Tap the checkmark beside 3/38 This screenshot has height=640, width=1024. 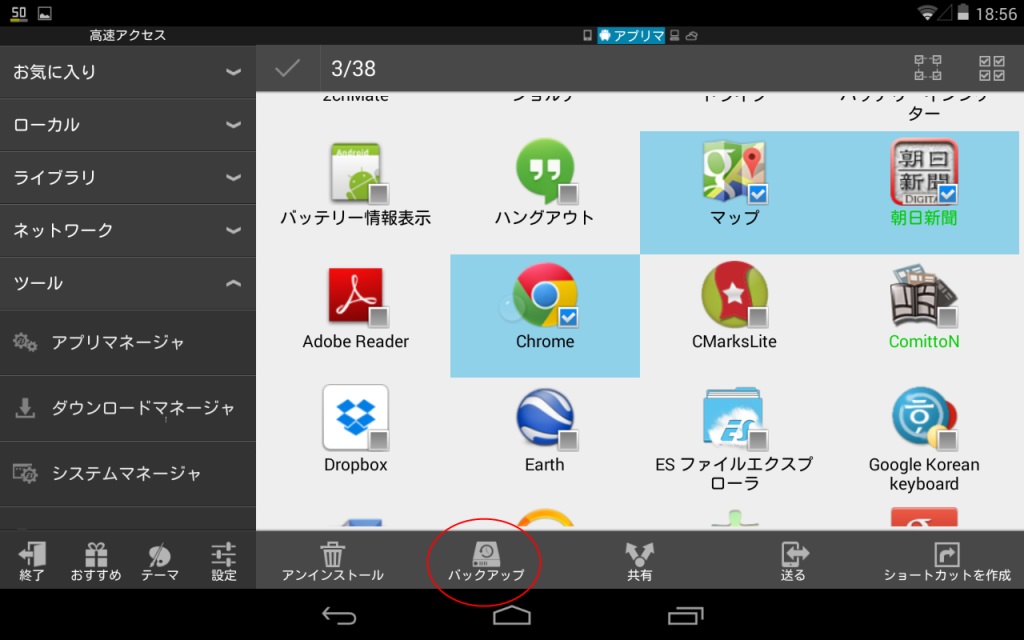287,68
